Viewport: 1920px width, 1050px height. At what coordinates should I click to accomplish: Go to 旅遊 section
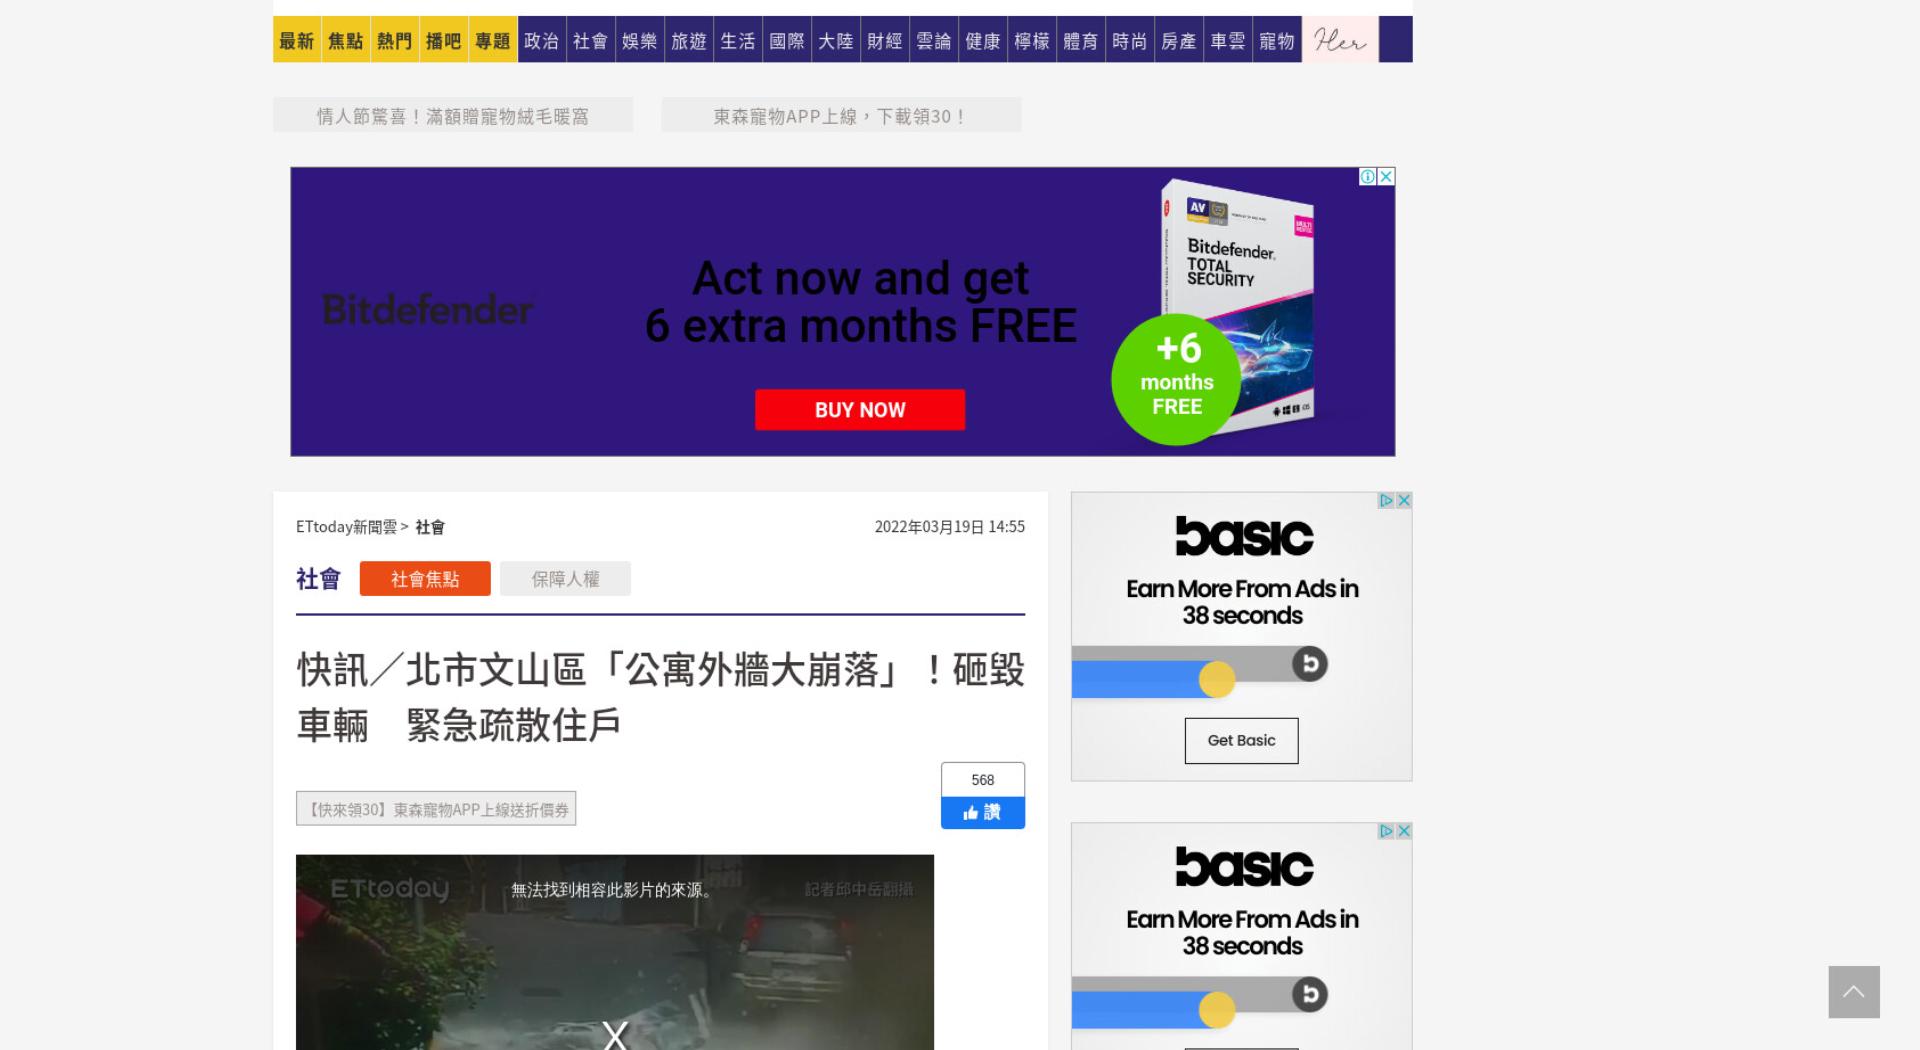[689, 40]
